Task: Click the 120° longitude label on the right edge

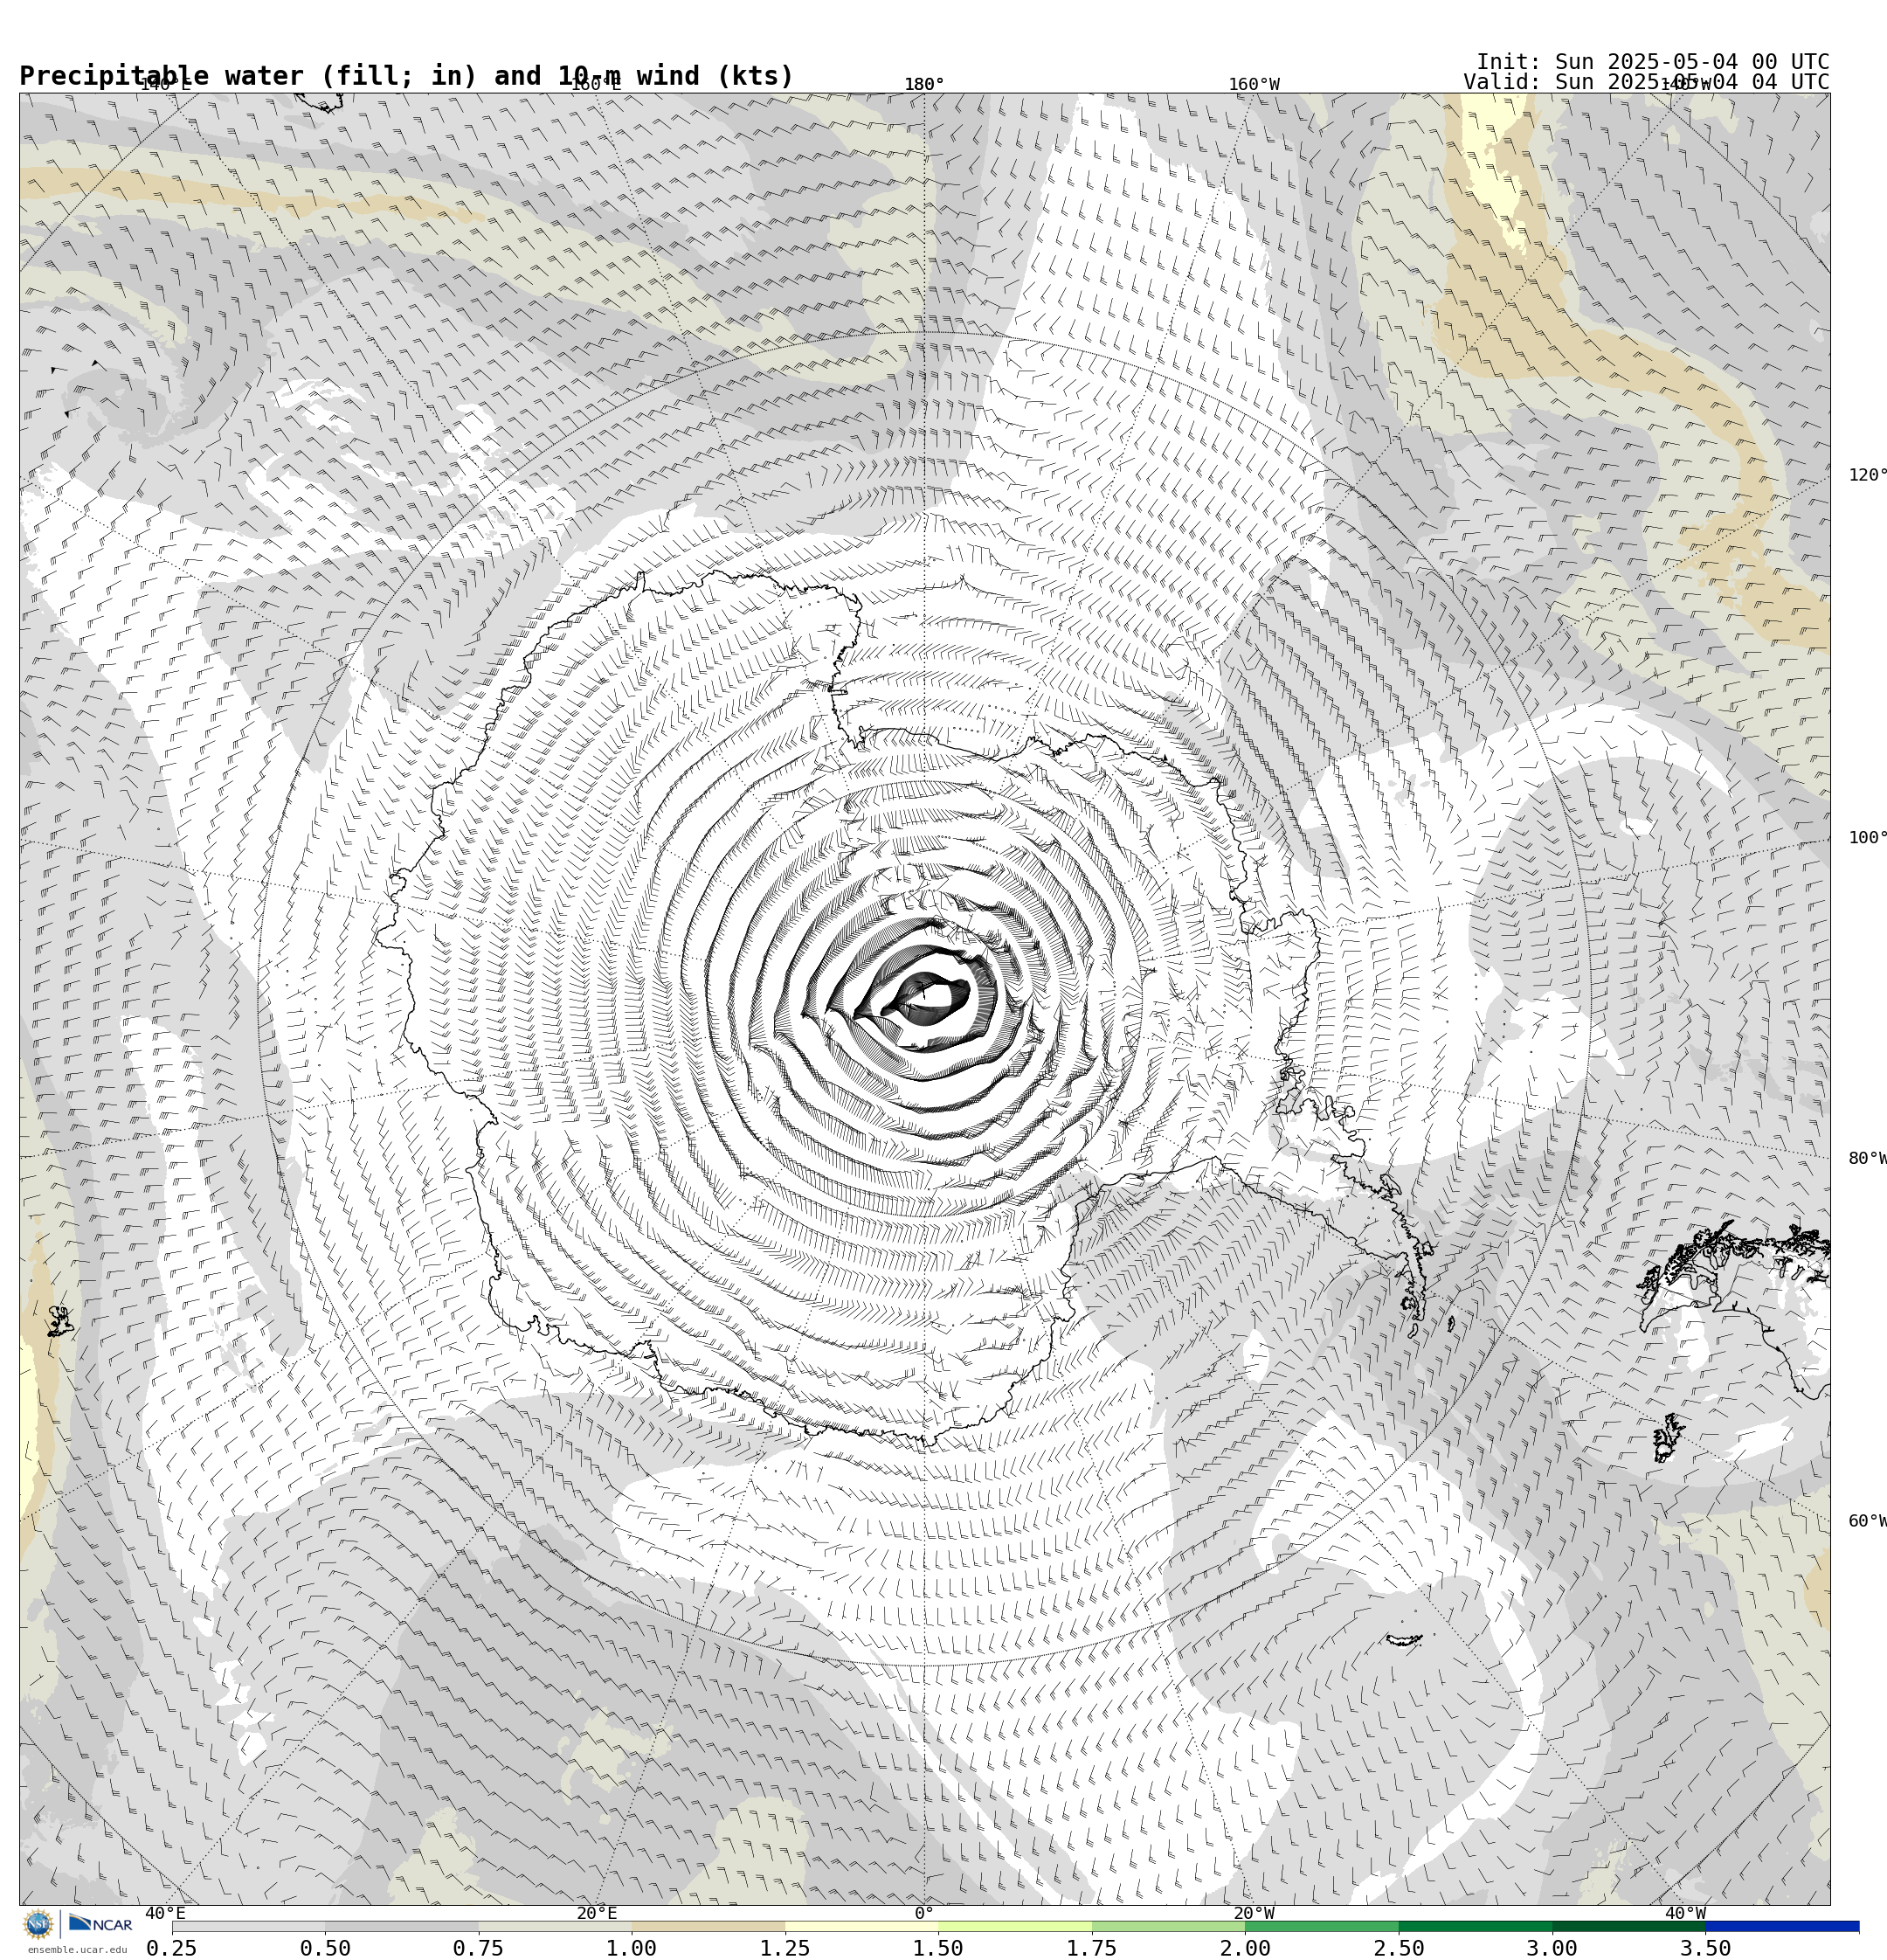Action: 1867,475
